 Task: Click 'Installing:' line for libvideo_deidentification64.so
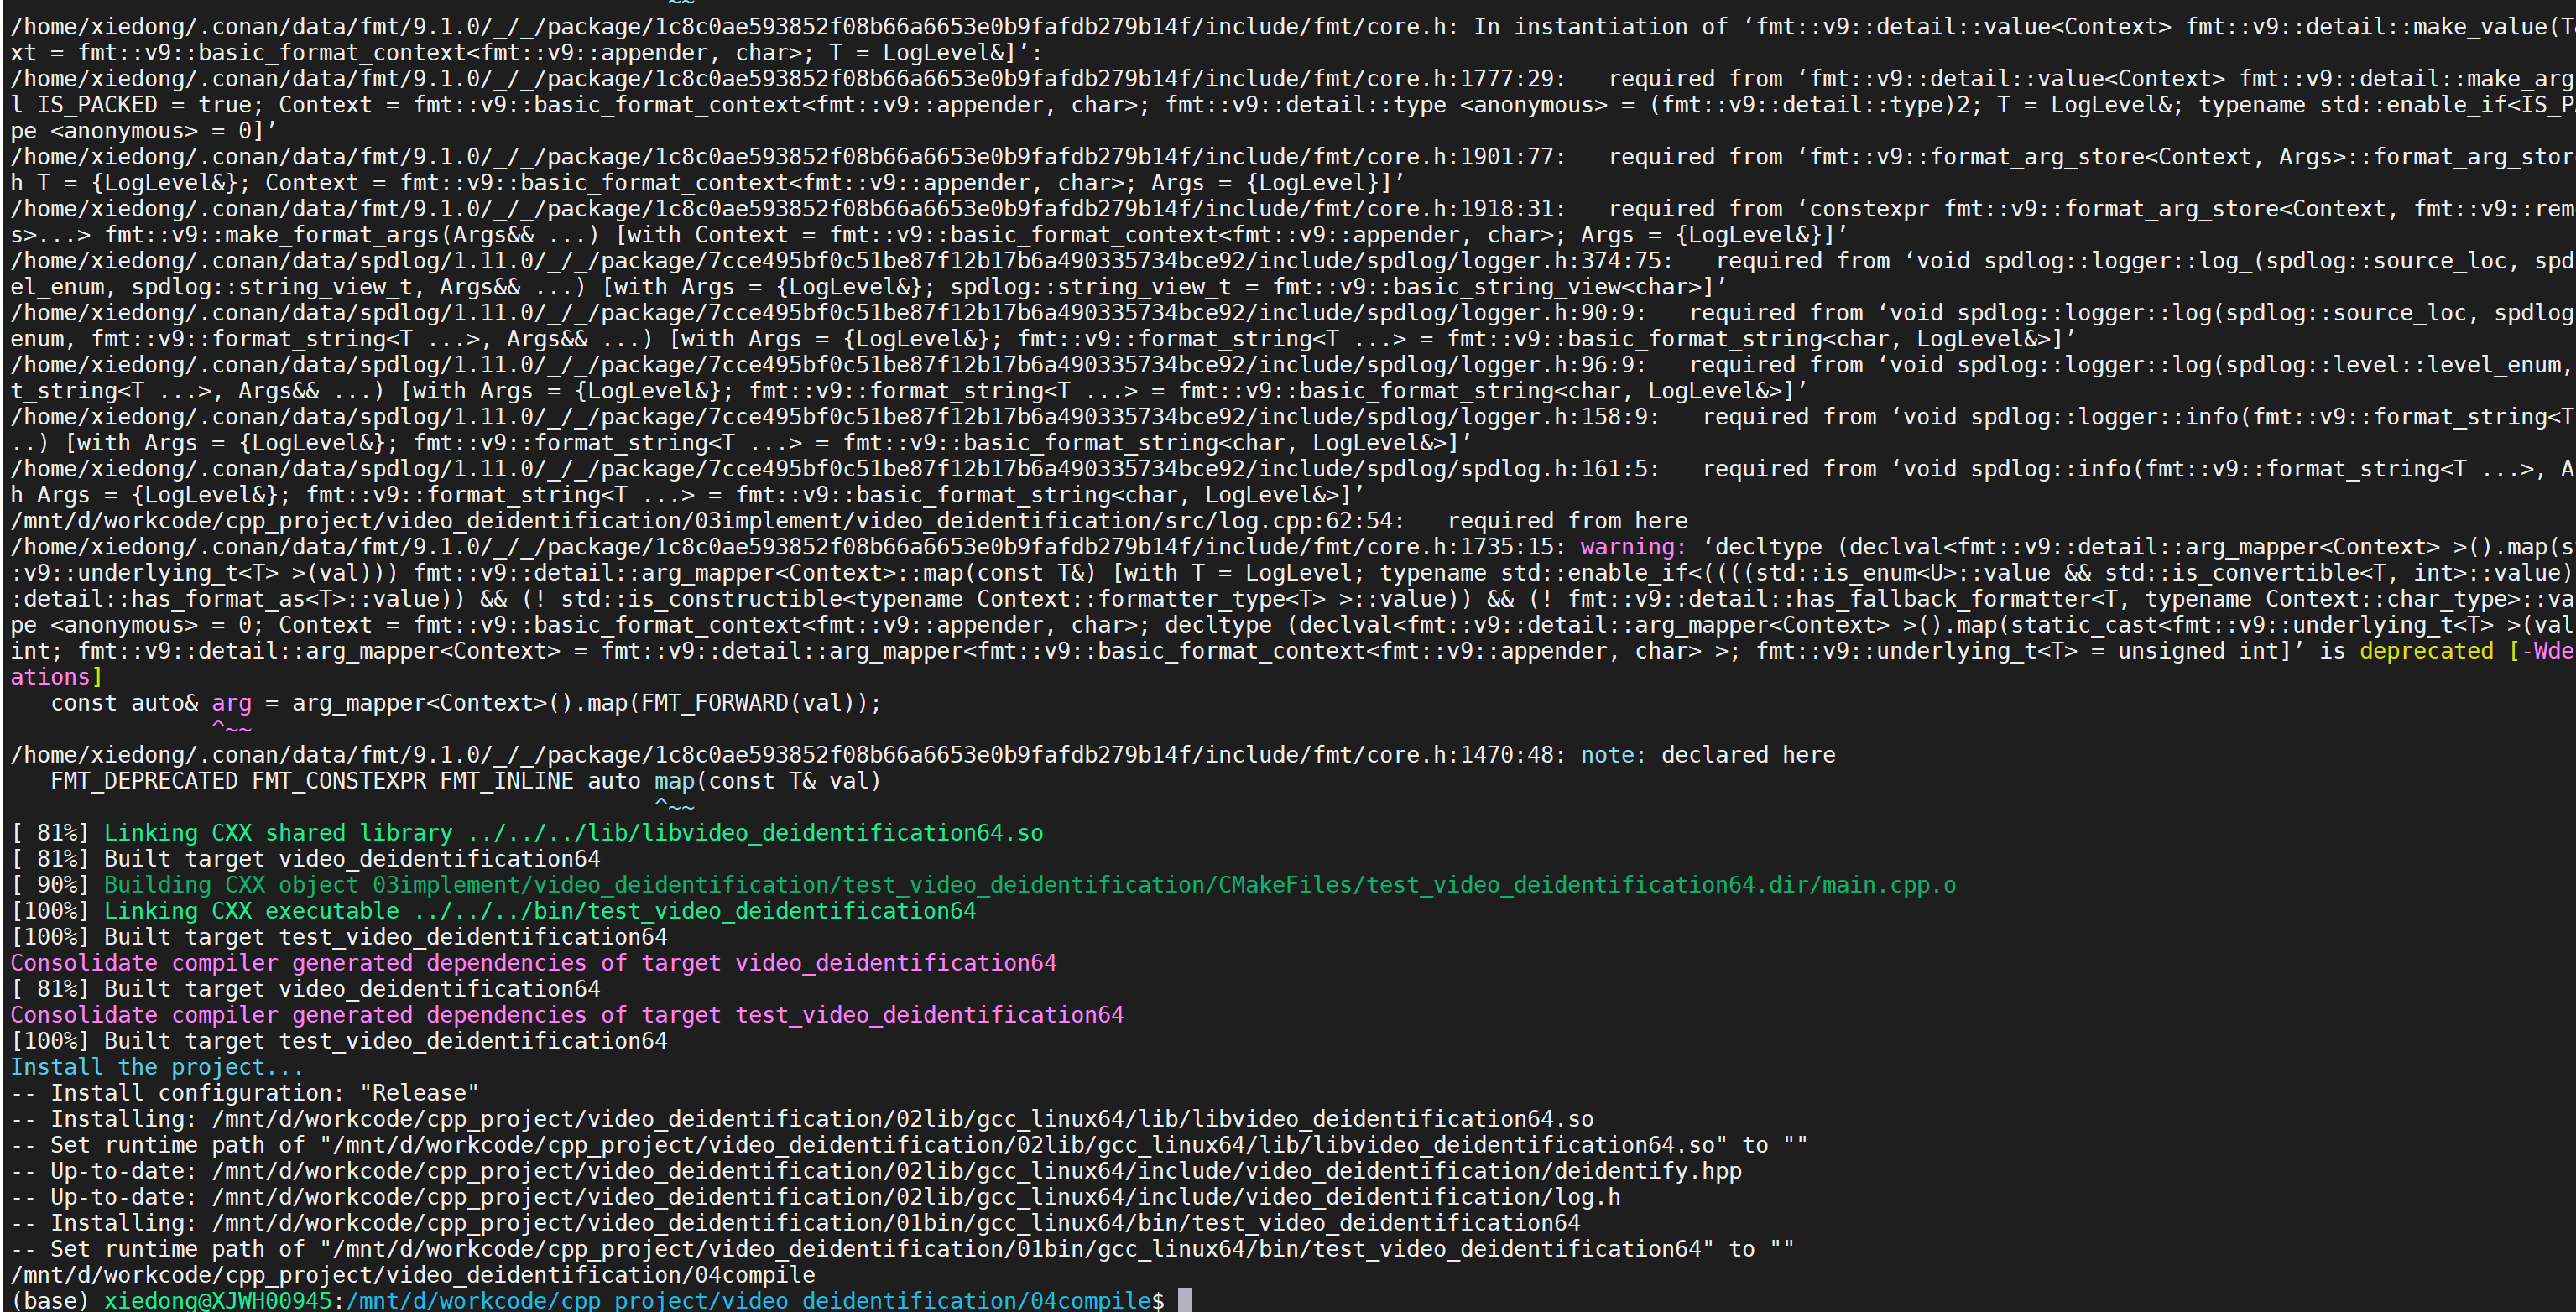[x=802, y=1119]
